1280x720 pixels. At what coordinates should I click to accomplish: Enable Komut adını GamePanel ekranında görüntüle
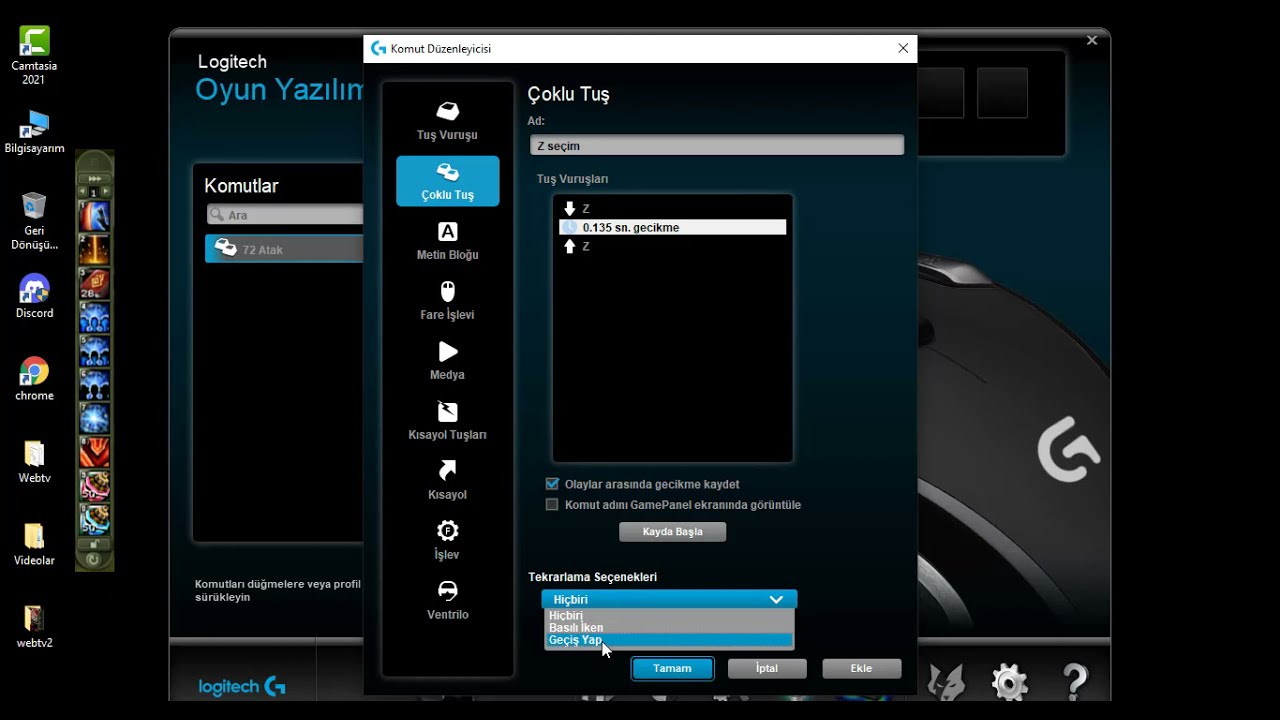pos(552,505)
